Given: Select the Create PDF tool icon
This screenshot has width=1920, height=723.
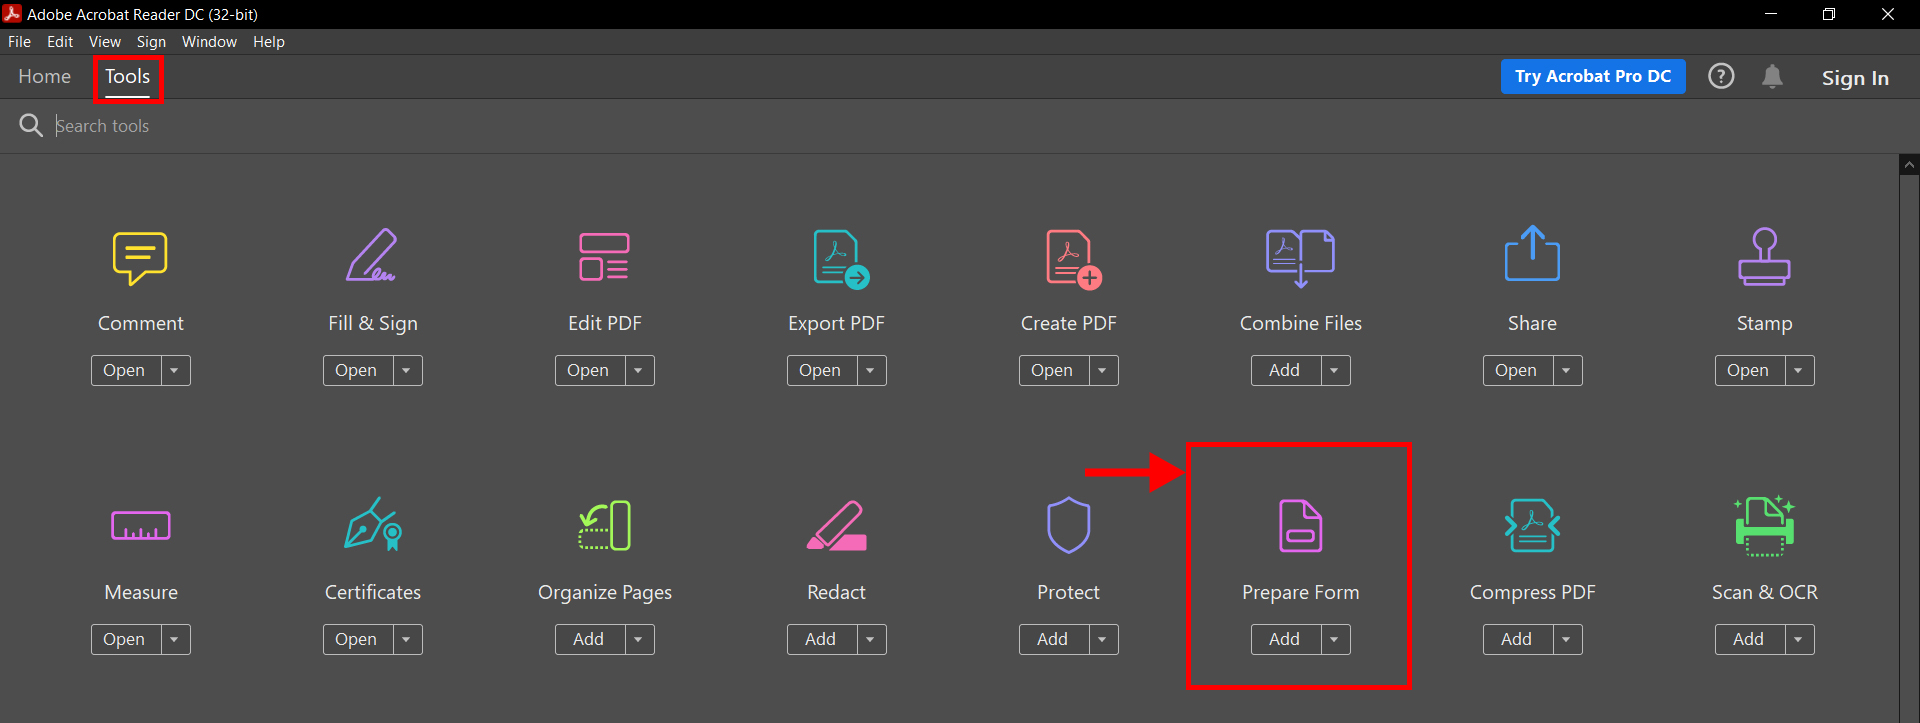Looking at the screenshot, I should (1073, 259).
